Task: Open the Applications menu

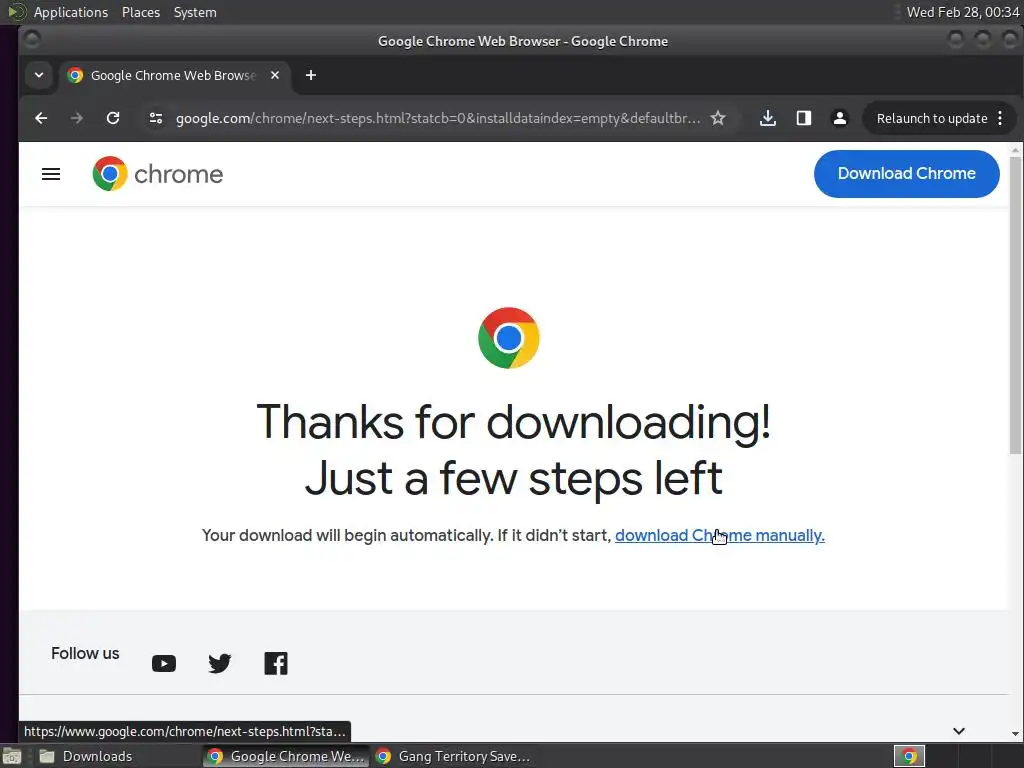Action: tap(71, 12)
